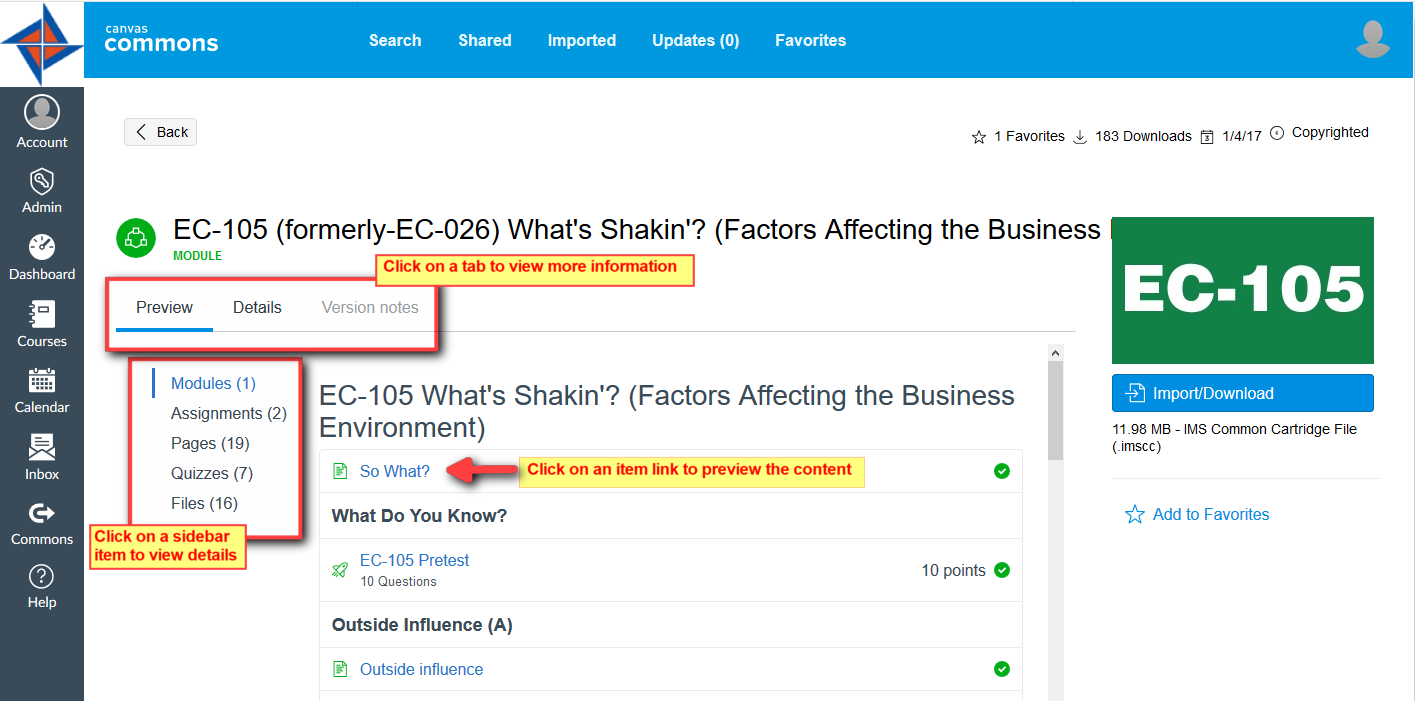This screenshot has height=701, width=1415.
Task: Click the Commons arrow icon in sidebar
Action: (42, 513)
